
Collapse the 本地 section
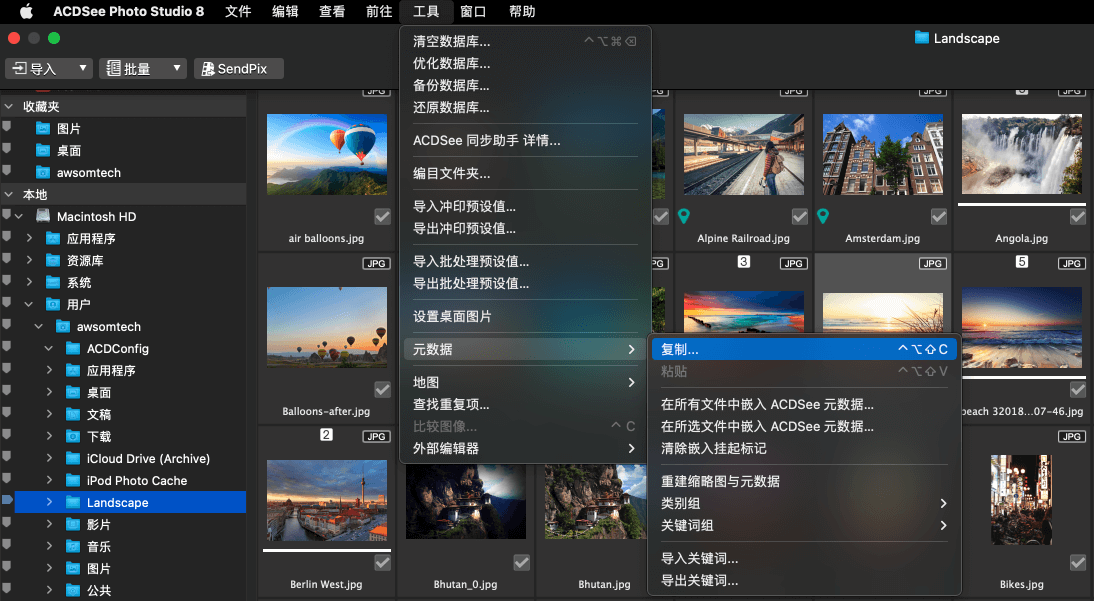[x=9, y=194]
